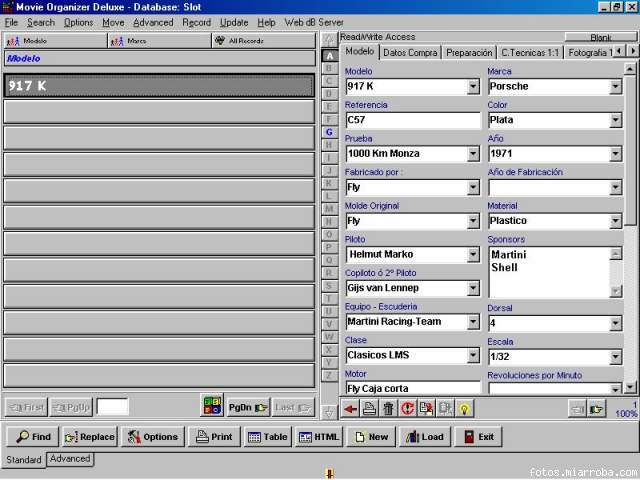640x480 pixels.
Task: Sort by Modelo button with people icon
Action: coord(55,41)
